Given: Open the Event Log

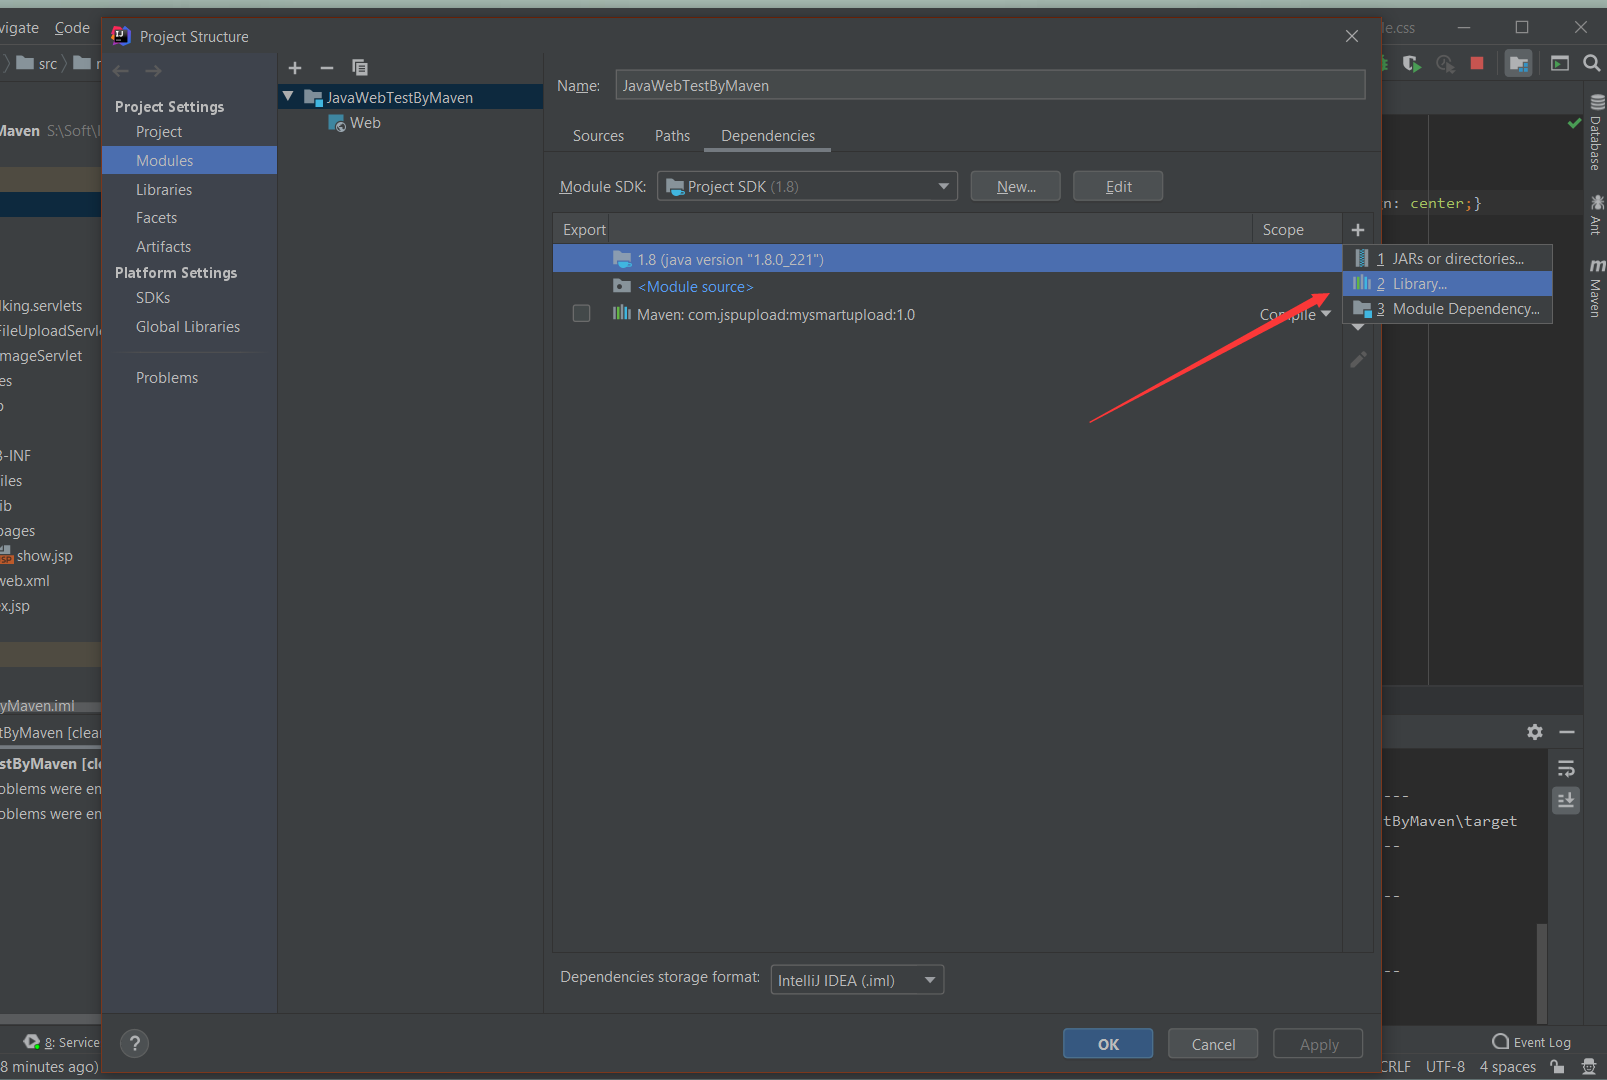Looking at the screenshot, I should coord(1531,1042).
